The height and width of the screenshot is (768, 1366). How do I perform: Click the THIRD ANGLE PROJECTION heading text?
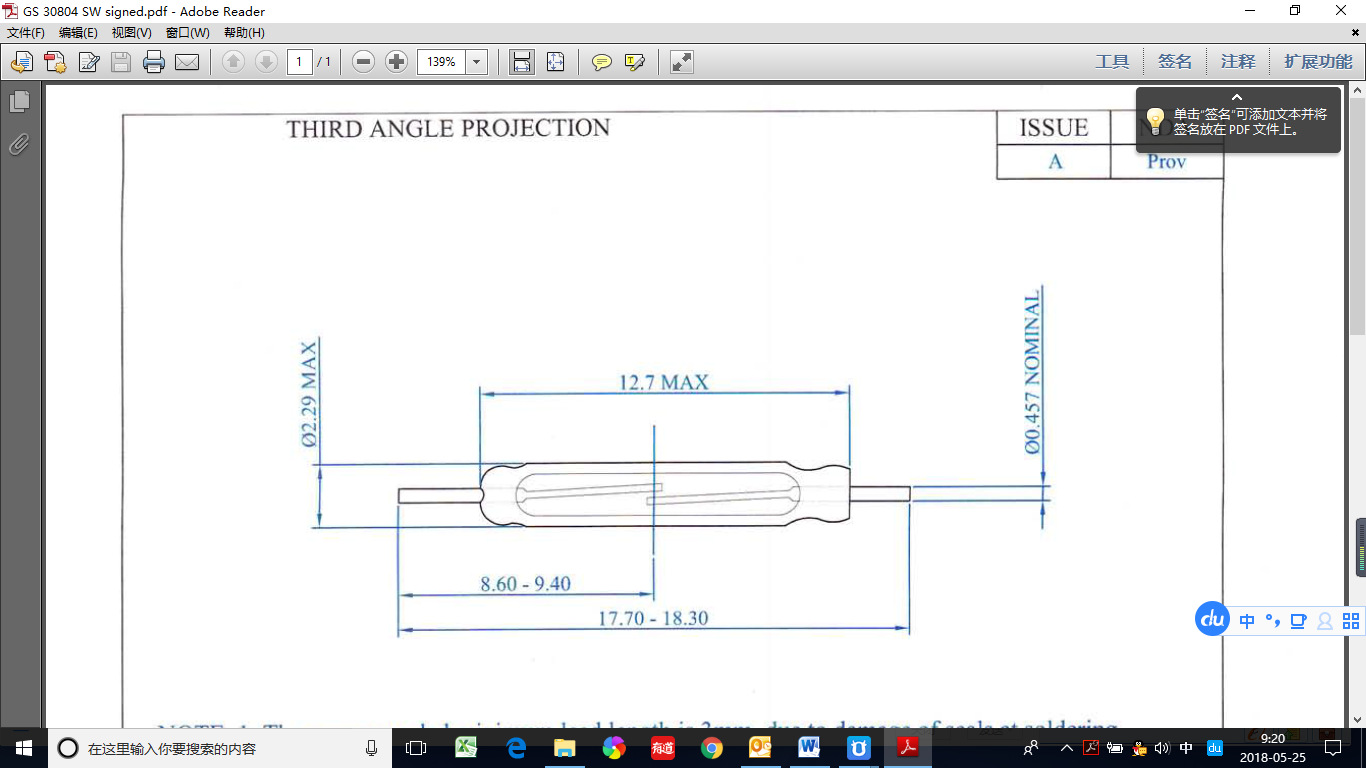click(448, 128)
